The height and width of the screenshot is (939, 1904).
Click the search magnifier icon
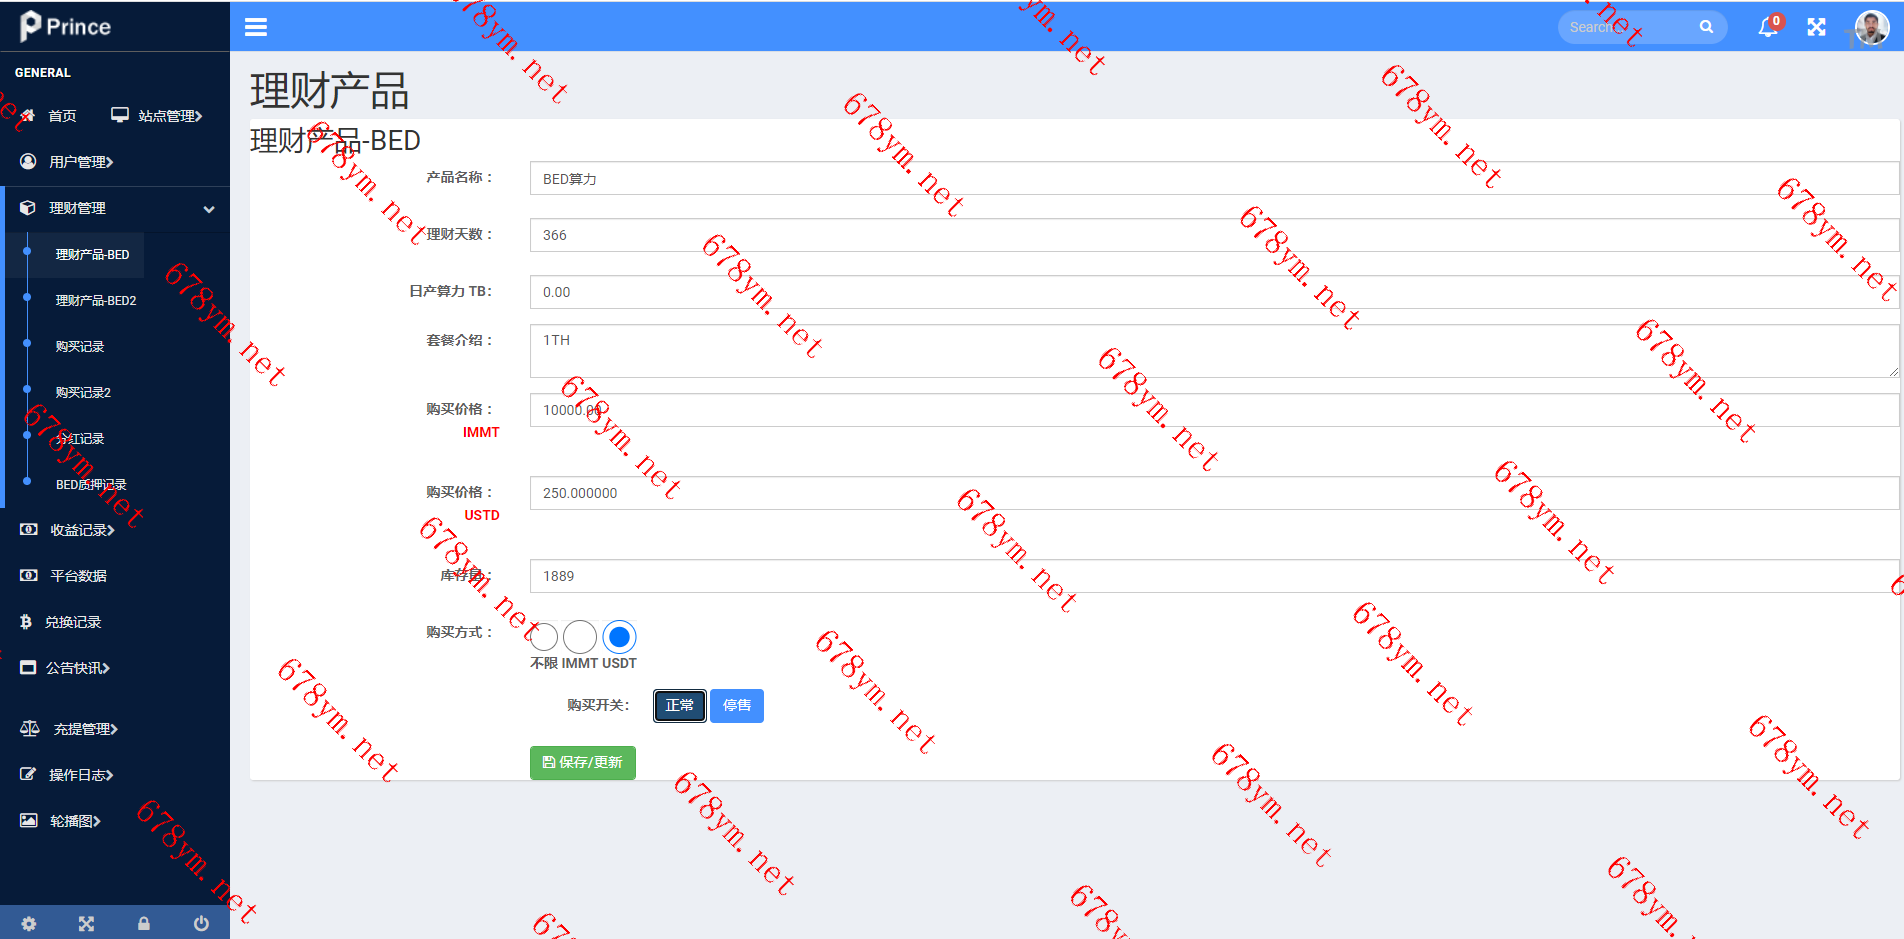pos(1706,27)
